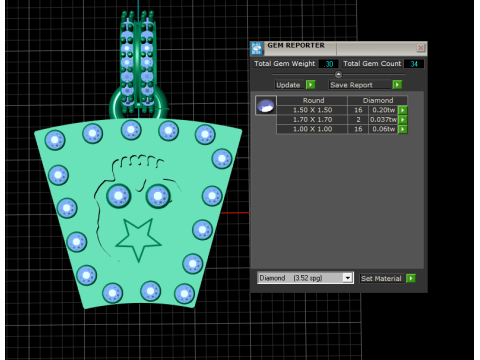Collapse the panel using the circular arrow handle
480x360 pixels.
click(x=338, y=74)
